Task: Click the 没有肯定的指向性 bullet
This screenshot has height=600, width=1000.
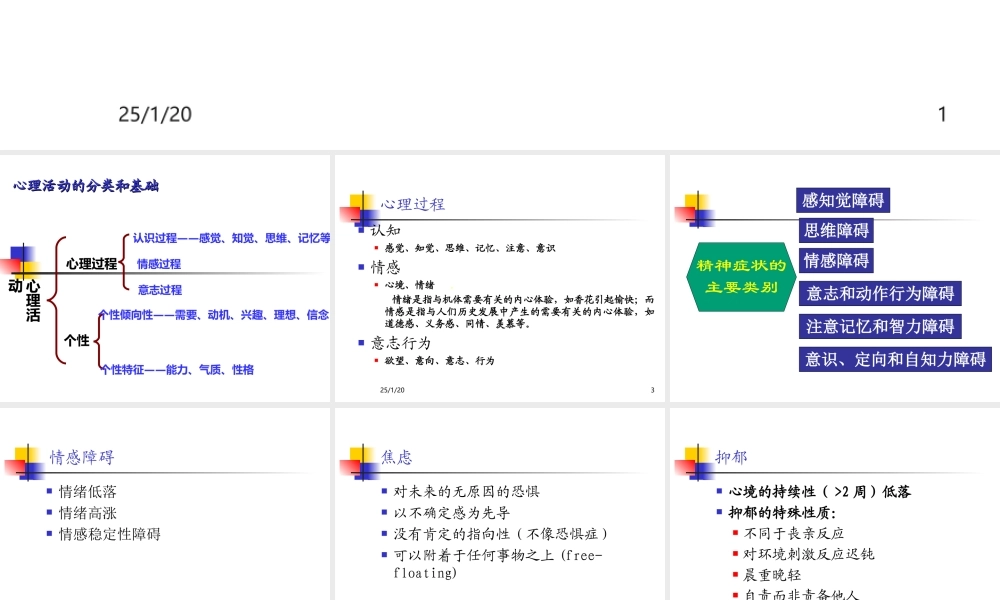Action: click(501, 534)
